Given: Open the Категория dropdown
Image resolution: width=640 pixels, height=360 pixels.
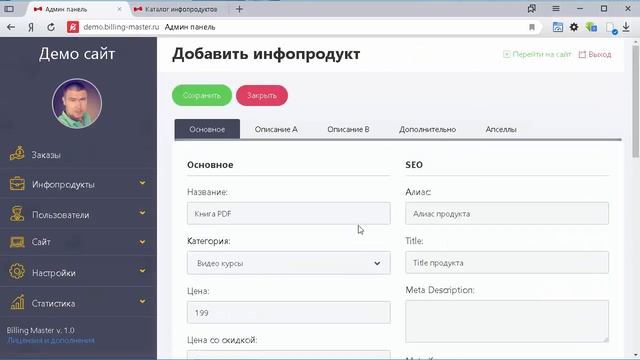Looking at the screenshot, I should point(289,263).
